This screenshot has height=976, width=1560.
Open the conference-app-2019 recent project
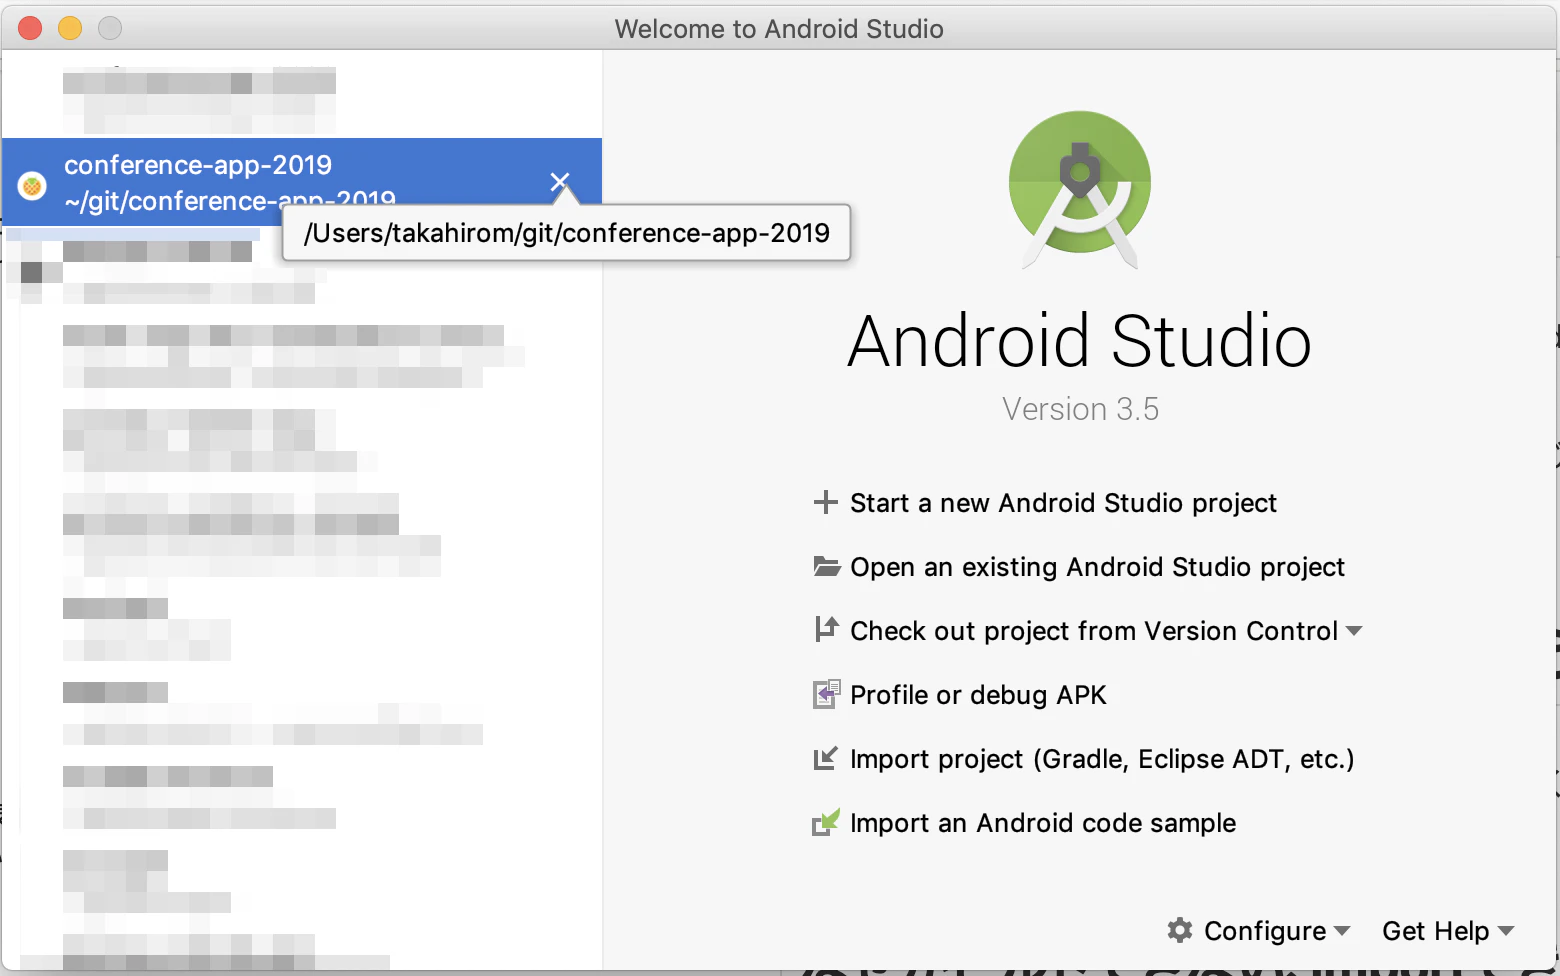click(302, 182)
